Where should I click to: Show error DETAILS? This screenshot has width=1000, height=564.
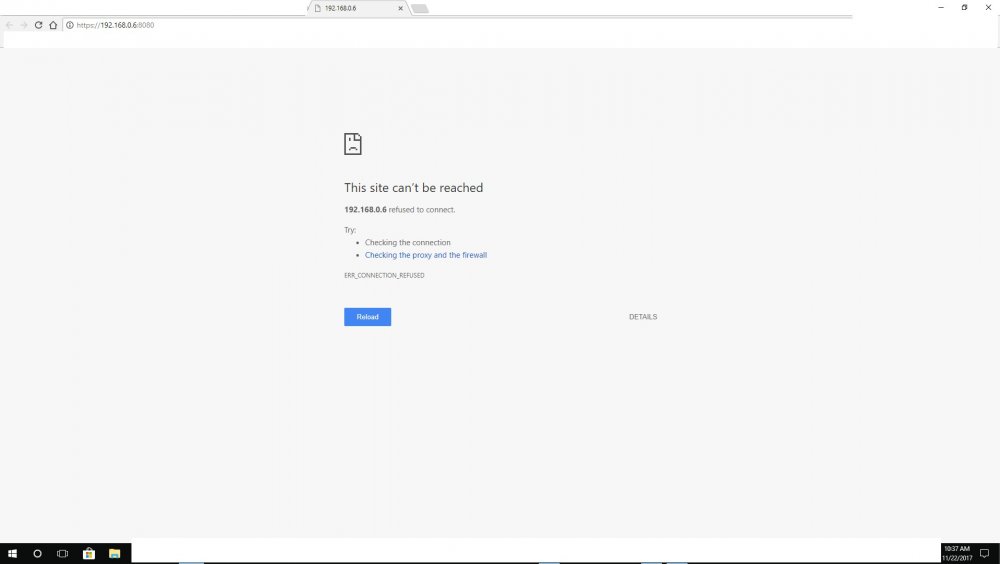click(643, 317)
